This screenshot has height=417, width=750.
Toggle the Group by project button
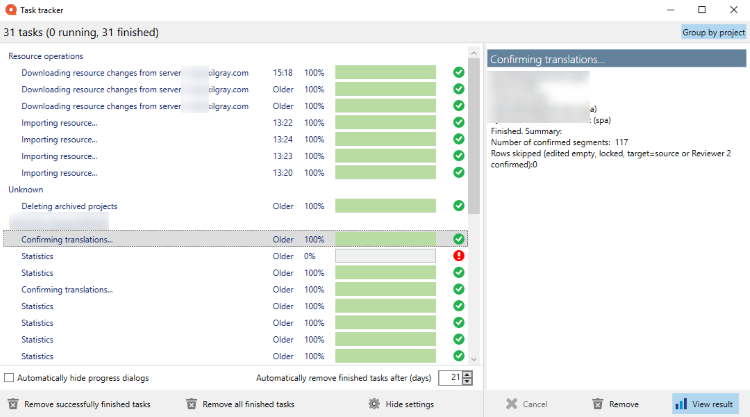(x=713, y=32)
